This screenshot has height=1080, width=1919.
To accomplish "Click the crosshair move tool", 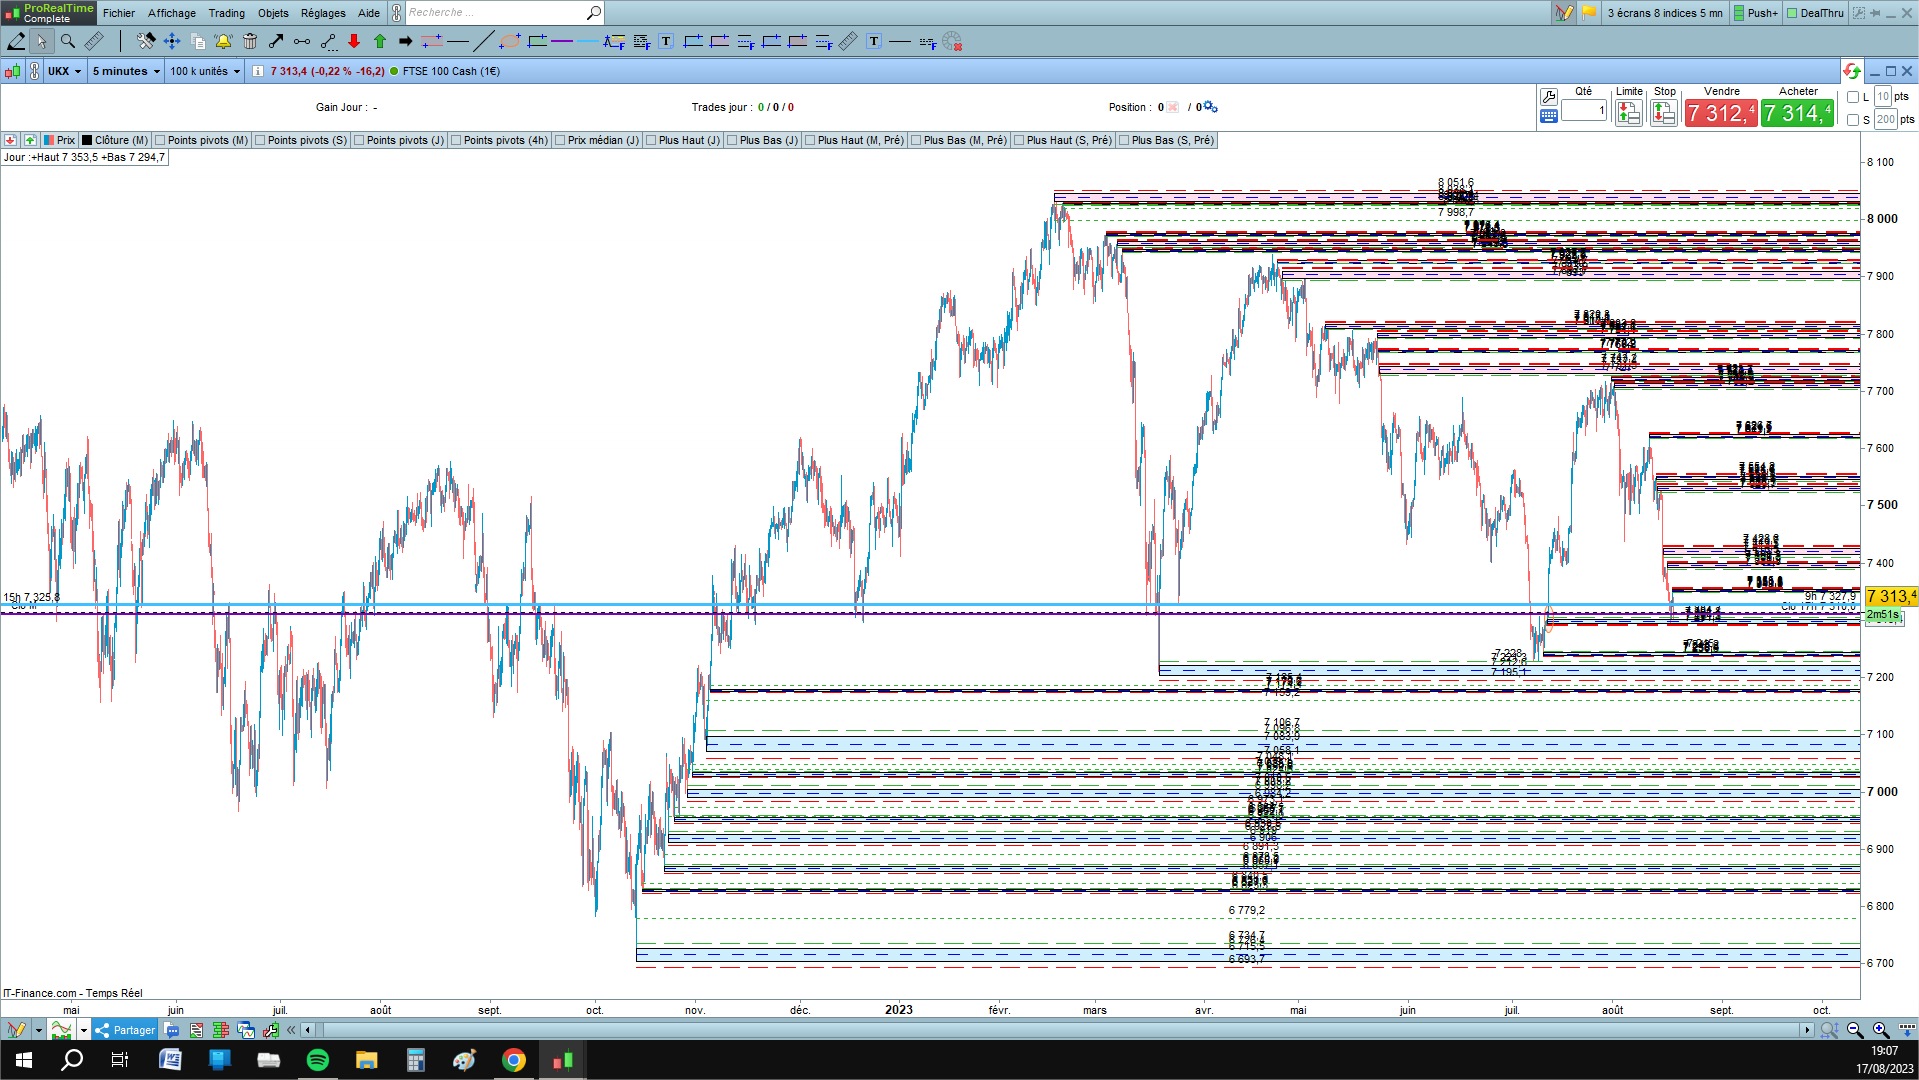I will pos(172,41).
